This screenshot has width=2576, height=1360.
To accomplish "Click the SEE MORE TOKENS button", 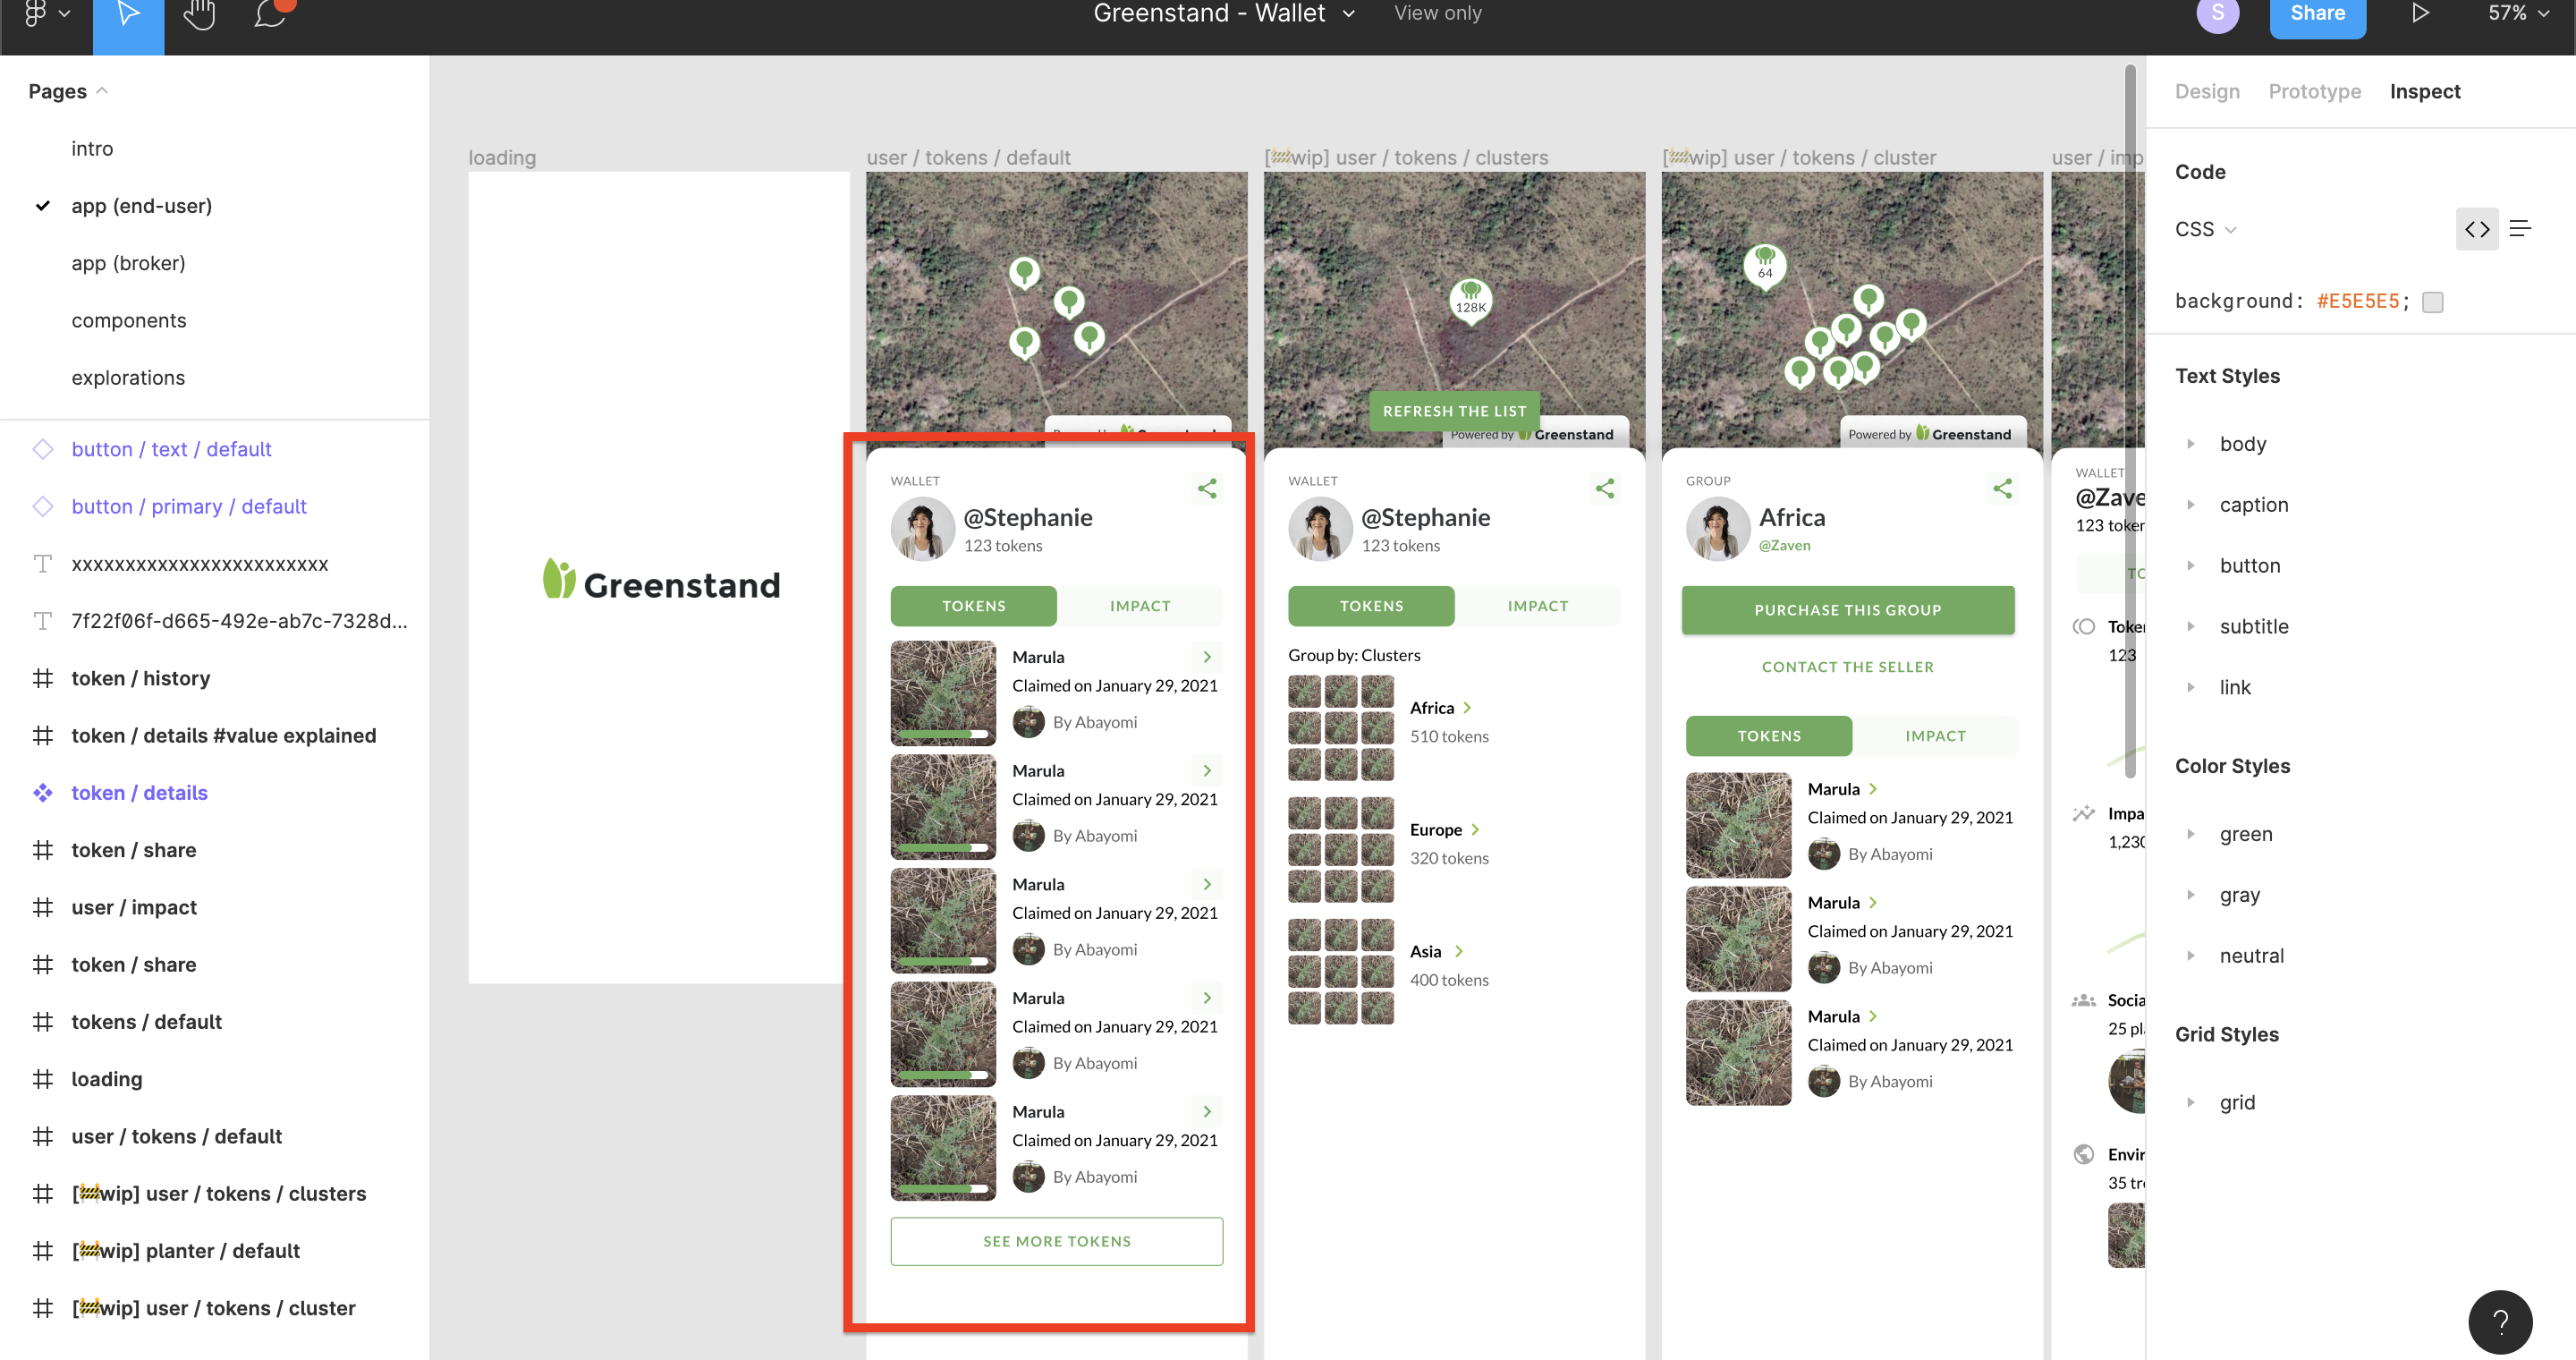I will 1056,1241.
